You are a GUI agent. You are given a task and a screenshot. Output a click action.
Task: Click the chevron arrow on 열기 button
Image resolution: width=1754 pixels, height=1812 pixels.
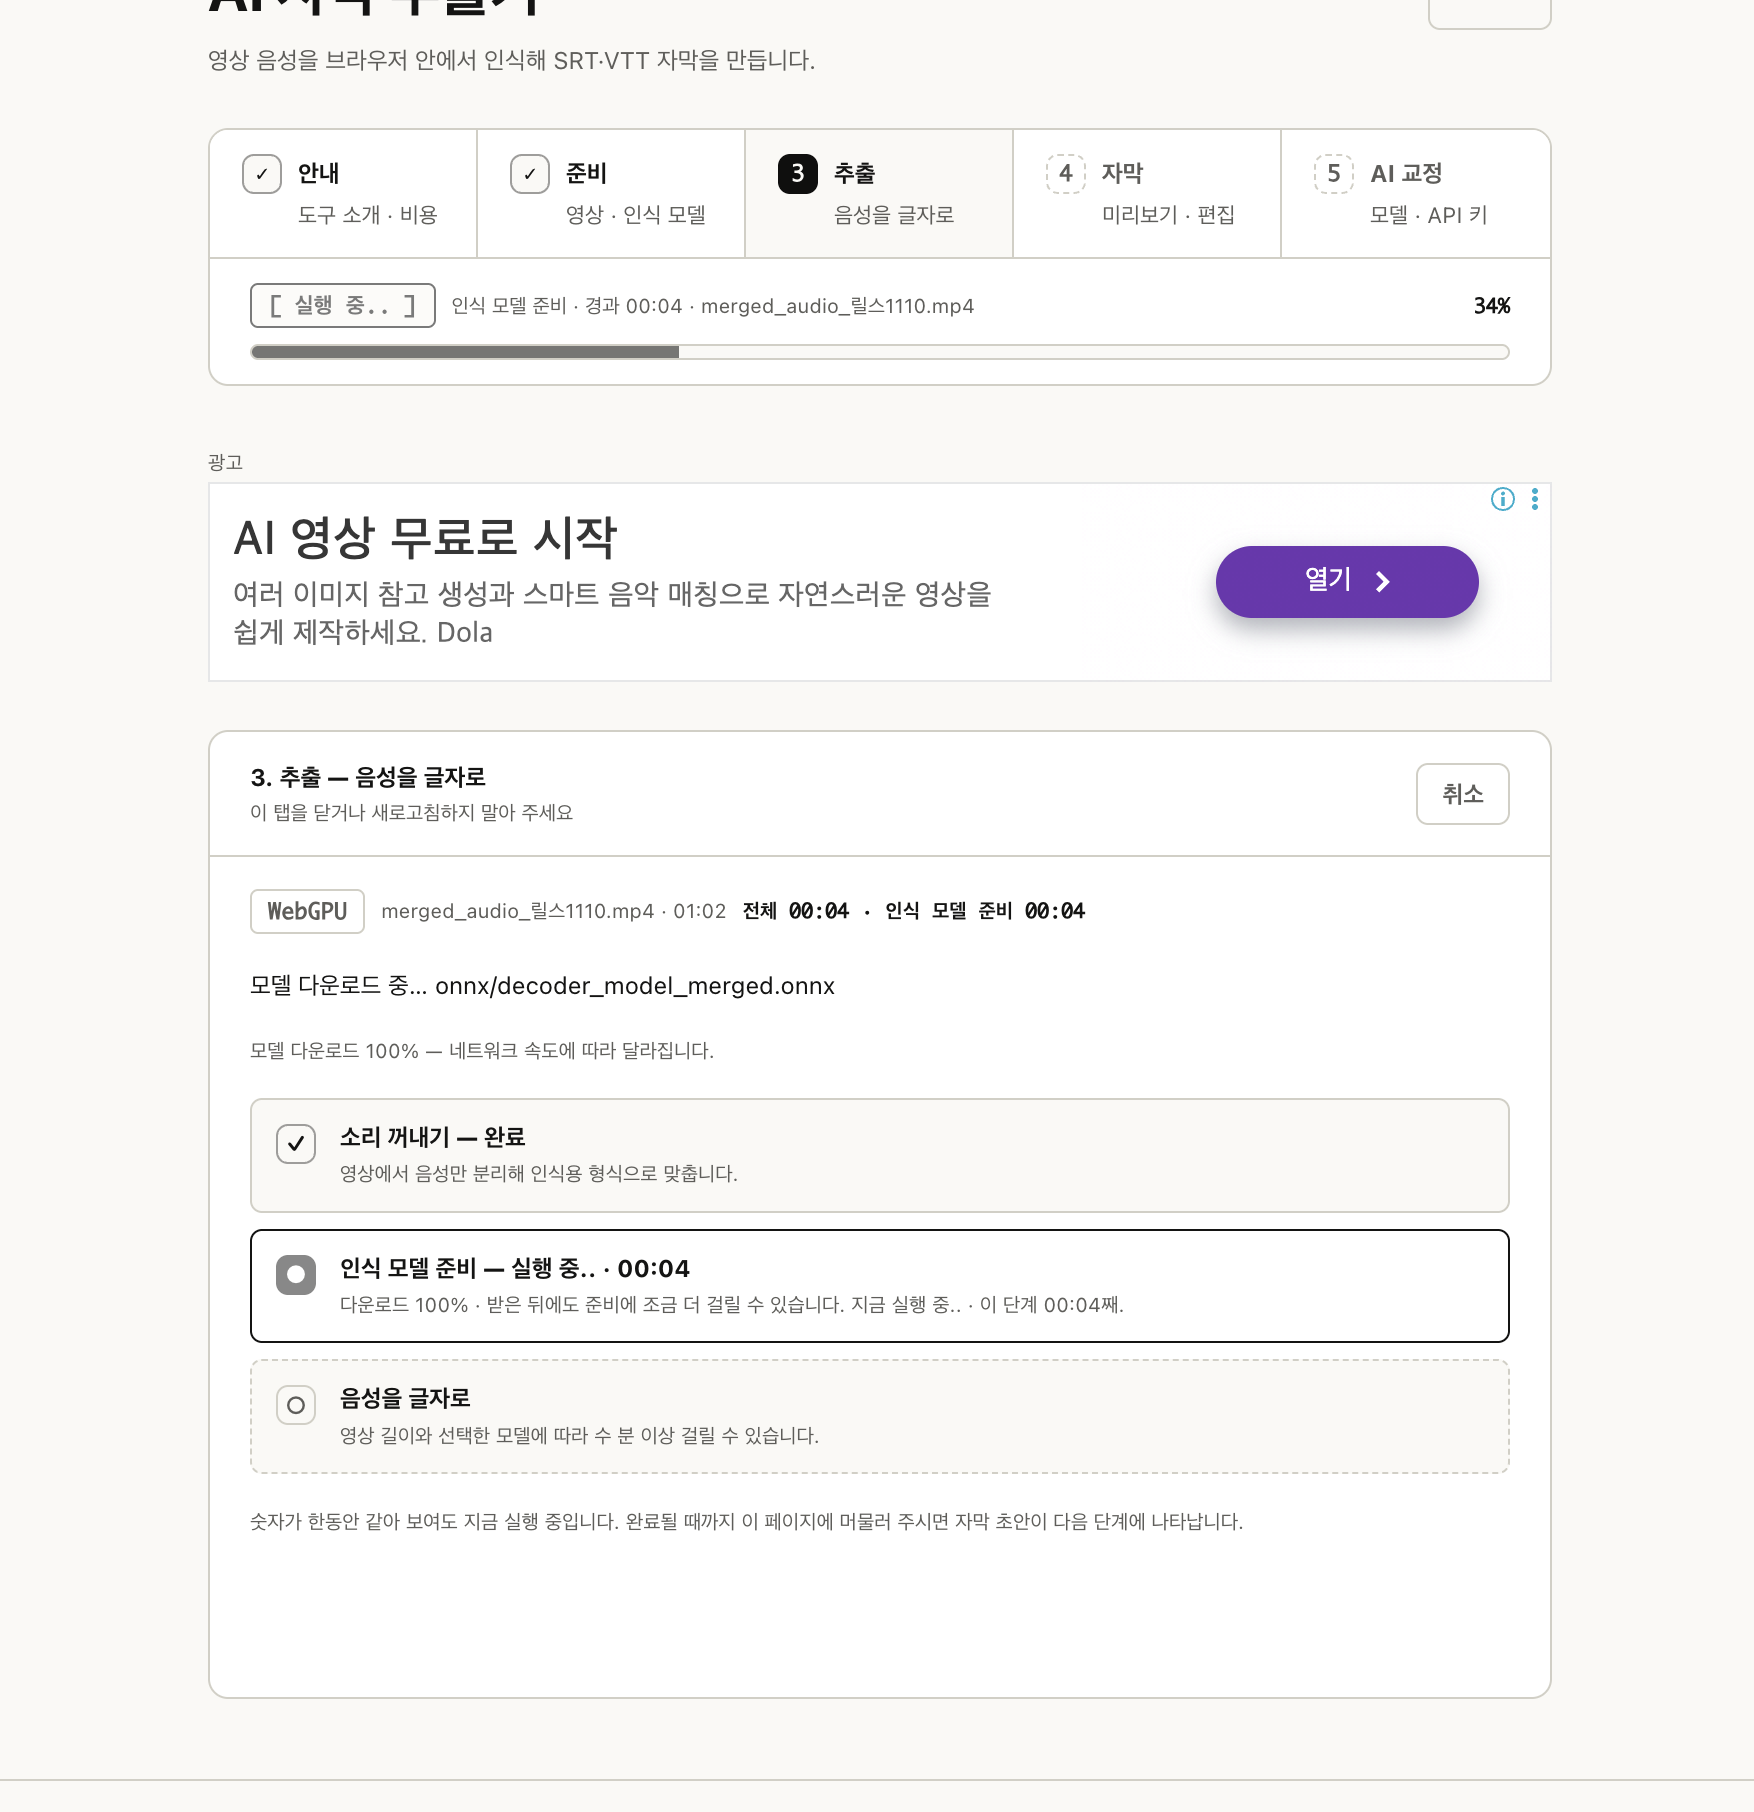(x=1383, y=582)
